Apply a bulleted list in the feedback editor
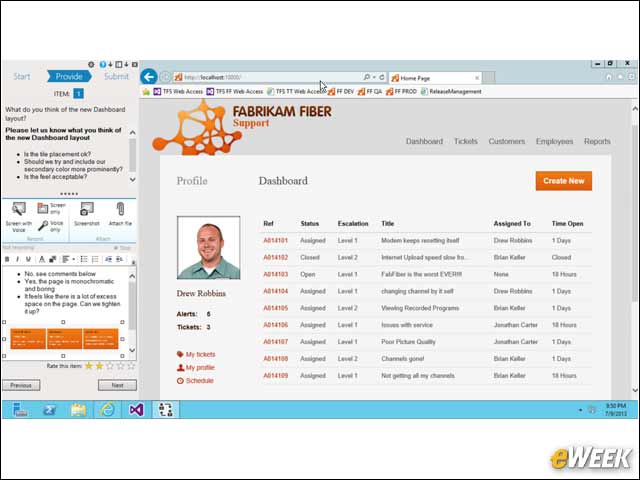640x480 pixels. (84, 259)
